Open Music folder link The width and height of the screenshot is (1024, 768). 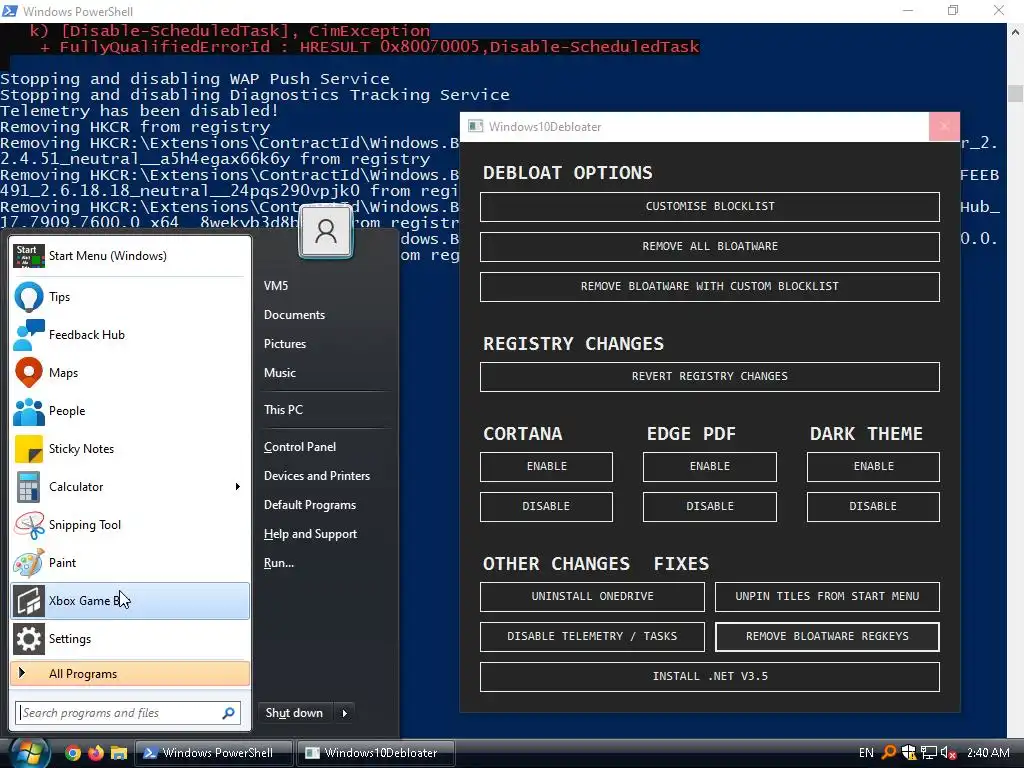[280, 373]
